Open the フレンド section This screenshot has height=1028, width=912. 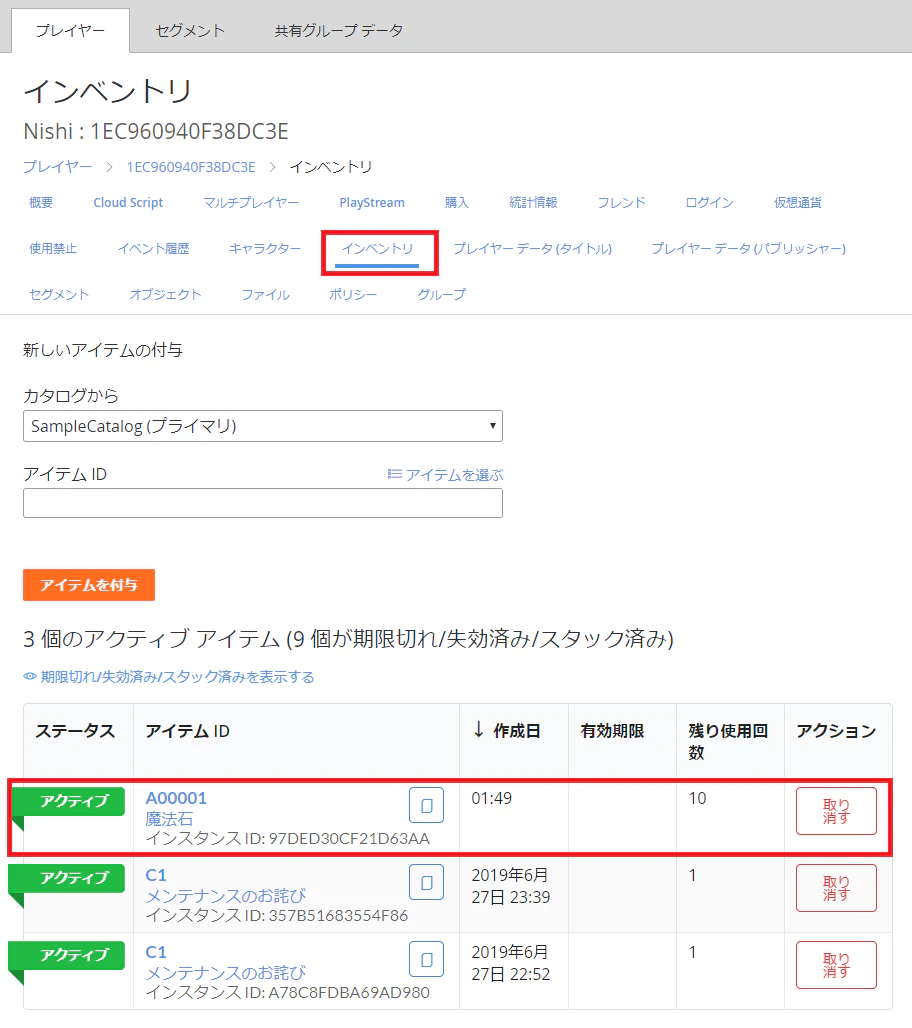click(622, 203)
